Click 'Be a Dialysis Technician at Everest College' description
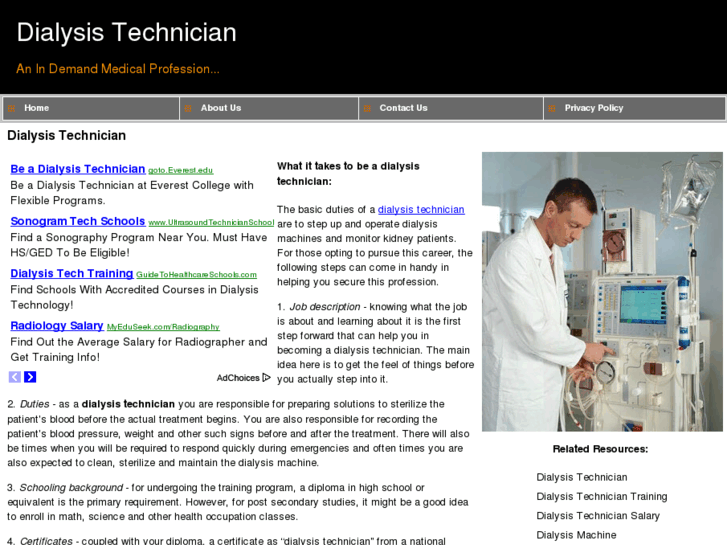 132,193
